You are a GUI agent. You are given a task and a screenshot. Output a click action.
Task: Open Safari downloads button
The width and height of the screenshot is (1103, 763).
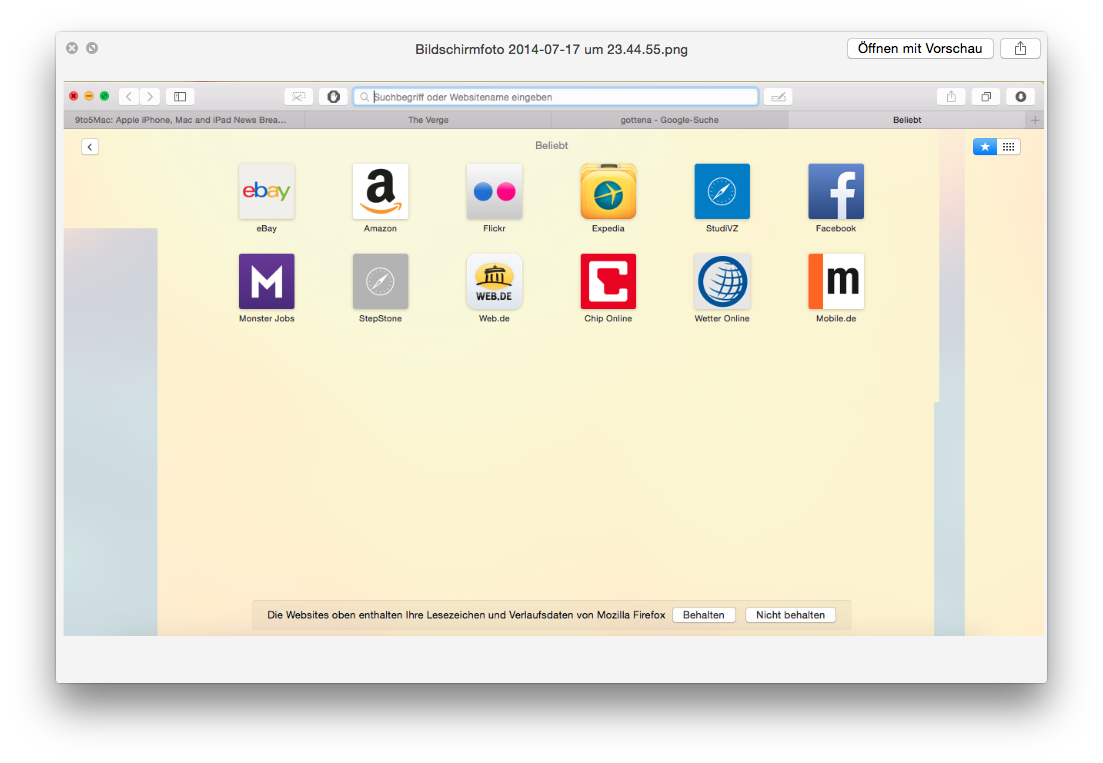[x=1021, y=96]
